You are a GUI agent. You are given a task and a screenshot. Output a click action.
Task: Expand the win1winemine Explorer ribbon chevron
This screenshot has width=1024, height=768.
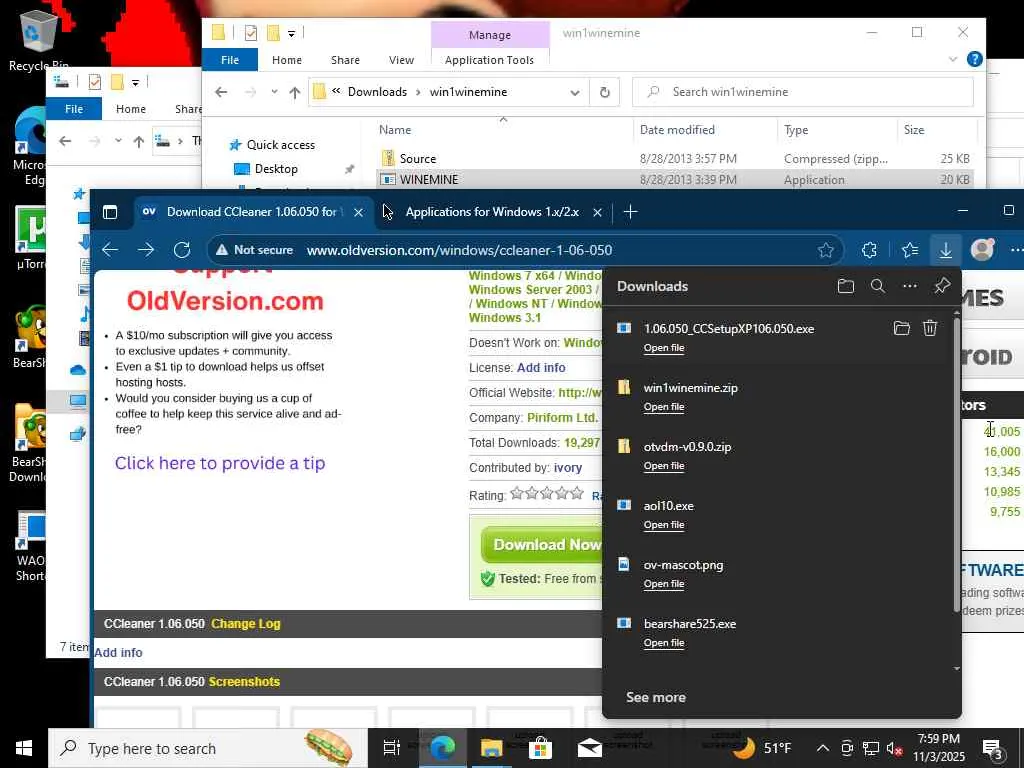tap(953, 59)
